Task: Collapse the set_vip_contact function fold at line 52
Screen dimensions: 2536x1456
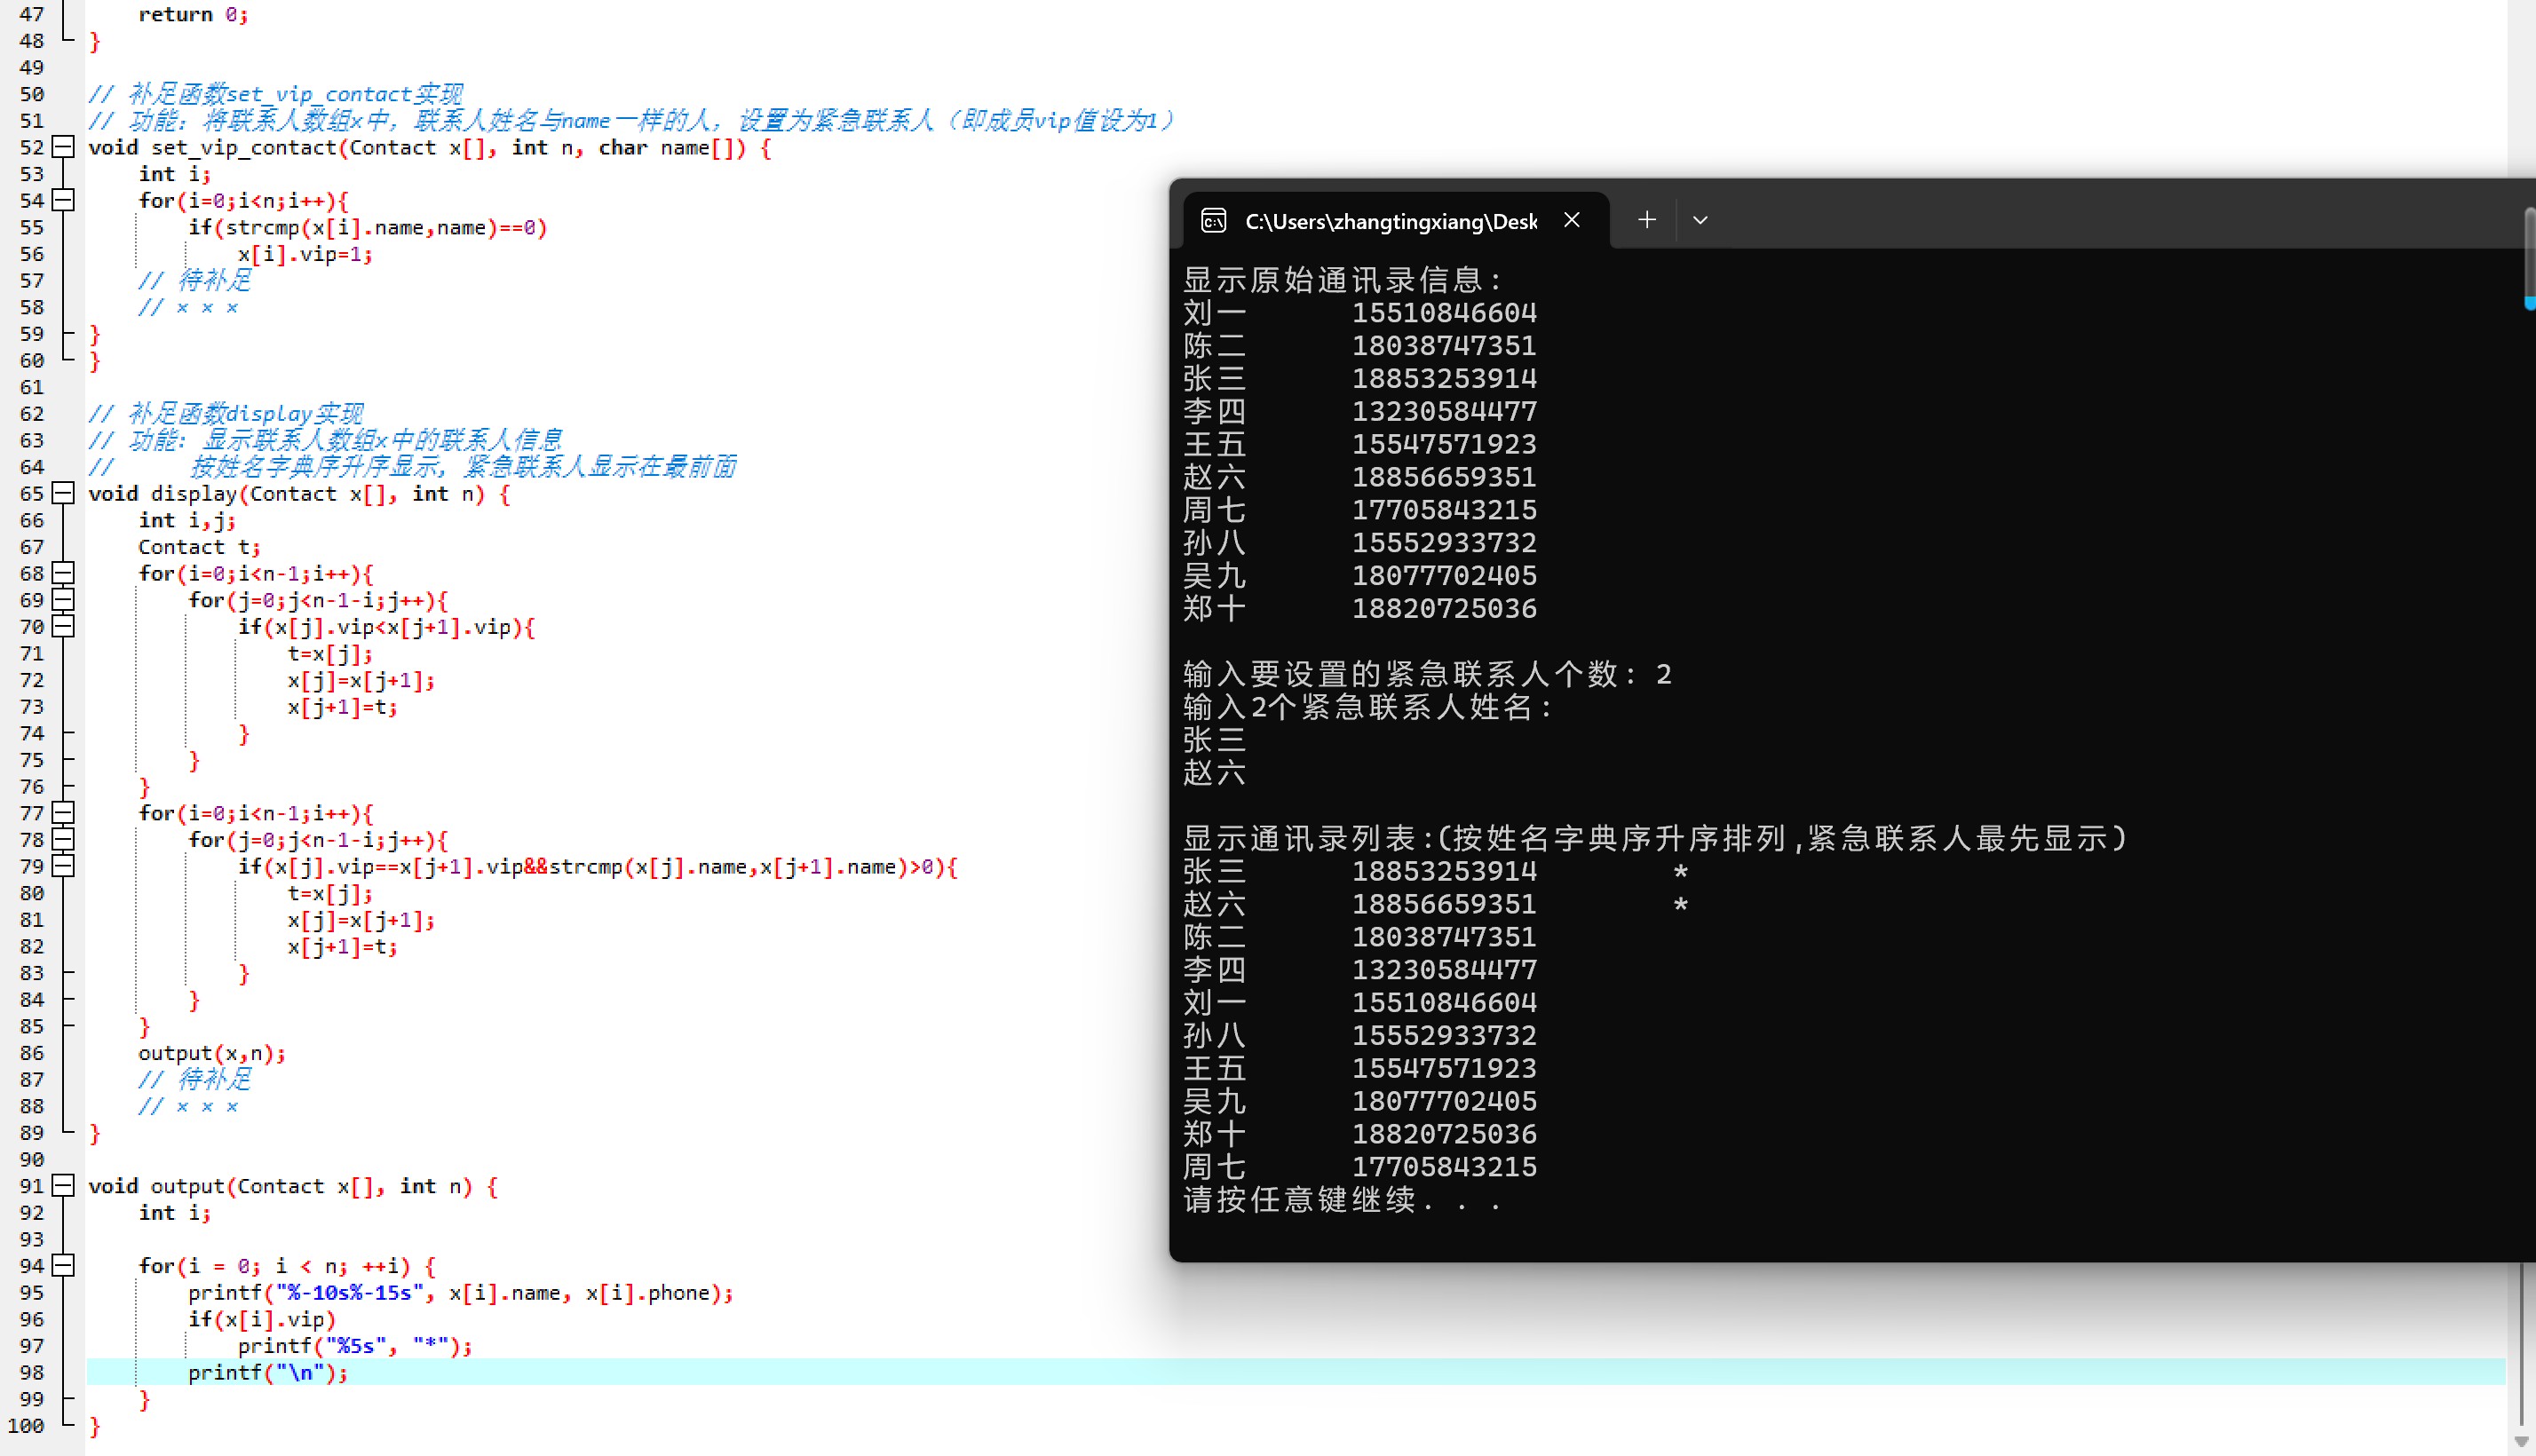Action: tap(63, 147)
